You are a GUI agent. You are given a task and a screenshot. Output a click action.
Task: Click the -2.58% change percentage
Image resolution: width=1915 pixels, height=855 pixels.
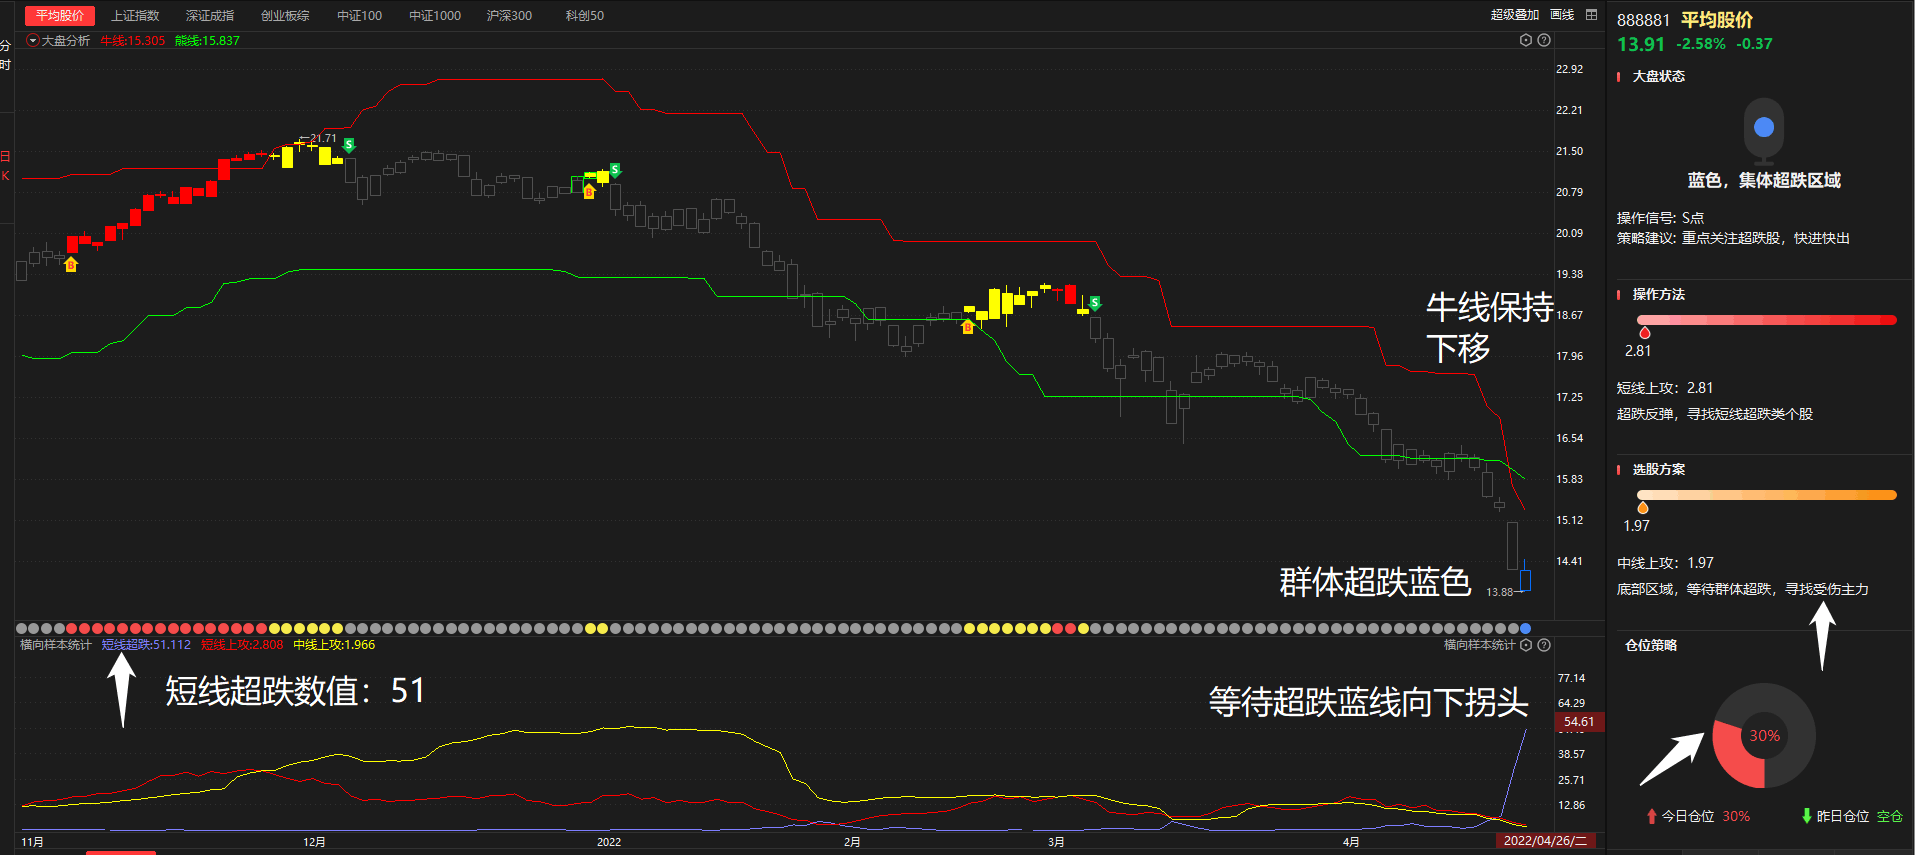pyautogui.click(x=1701, y=44)
